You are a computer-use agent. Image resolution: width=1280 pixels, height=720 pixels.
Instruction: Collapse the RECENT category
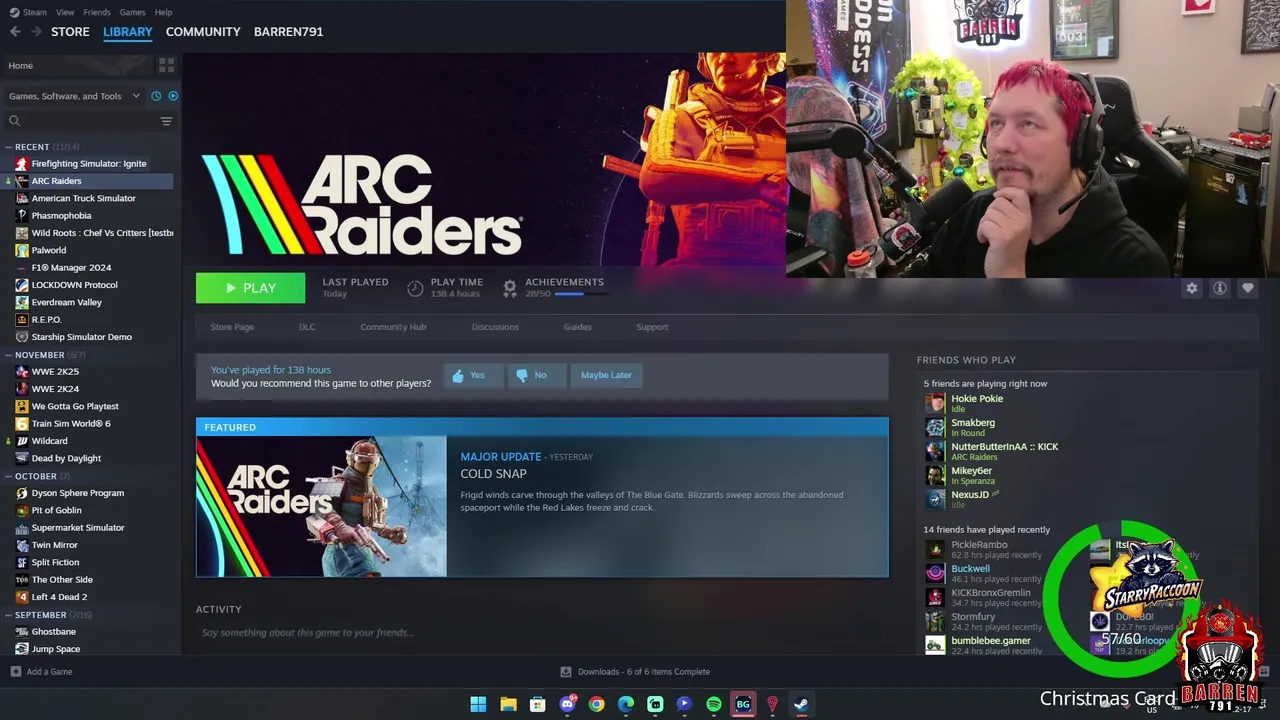8,147
